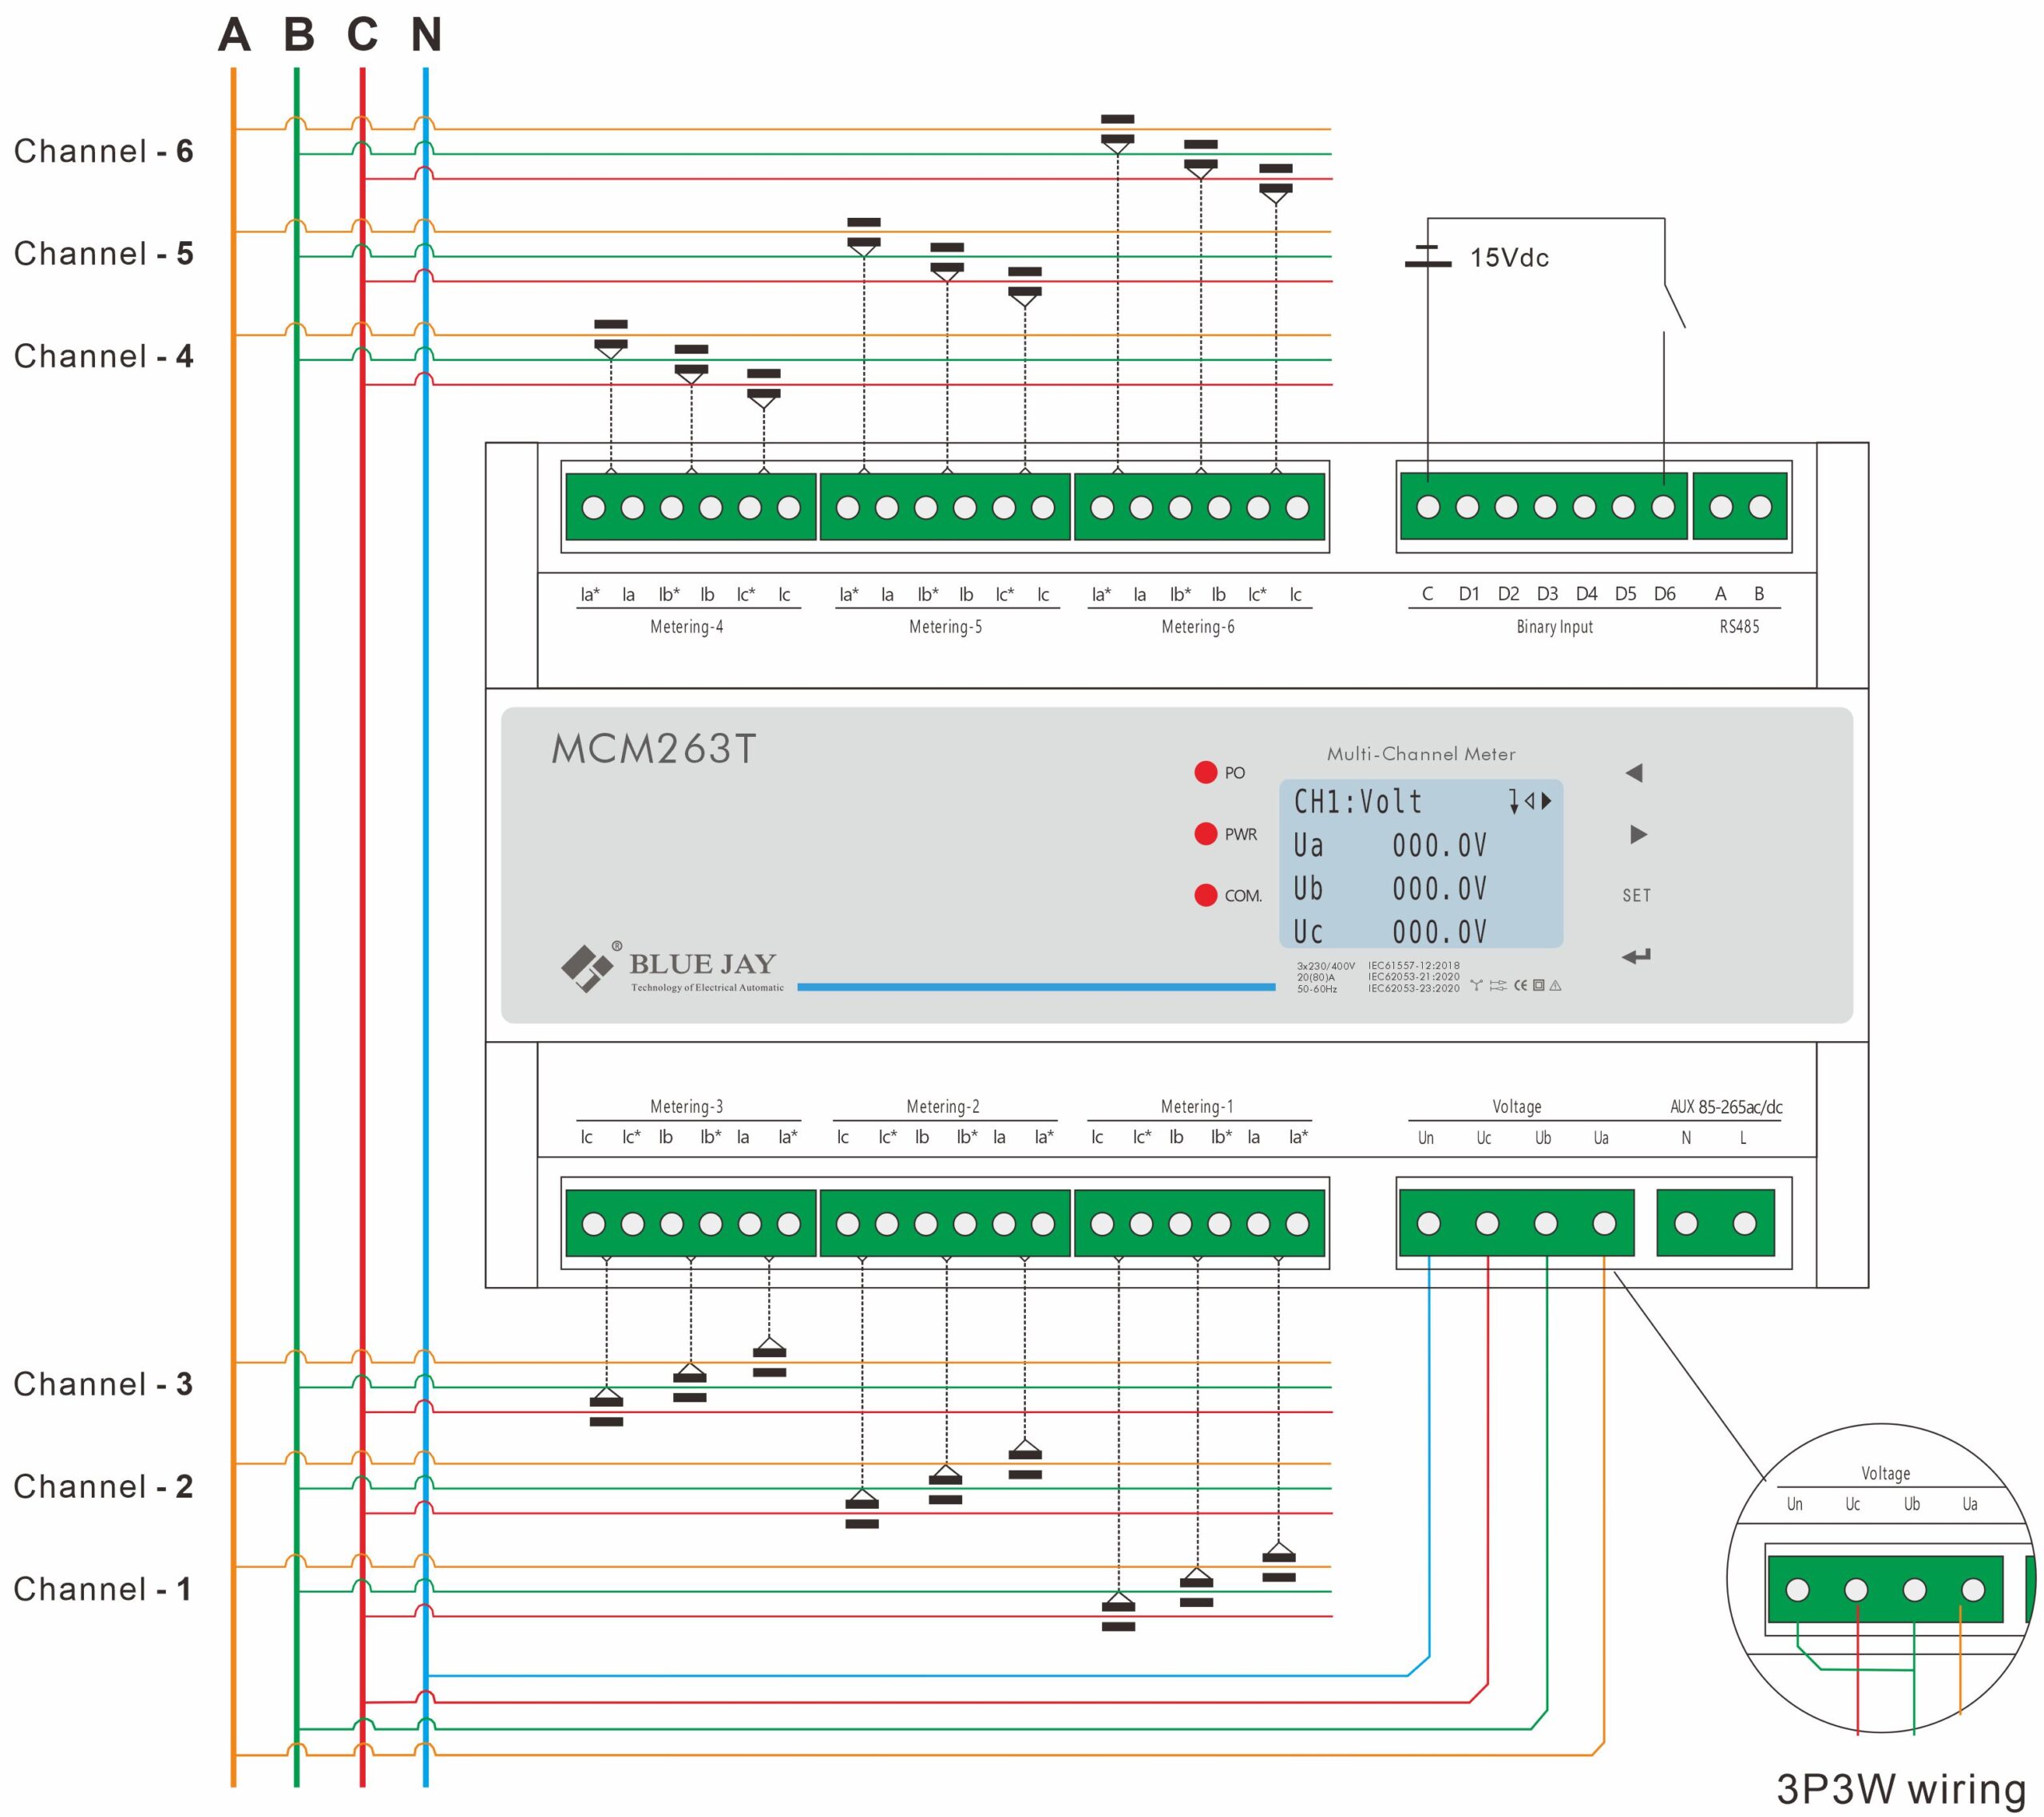Click the red COM. indicator LED
The width and height of the screenshot is (2044, 1817).
(1205, 895)
